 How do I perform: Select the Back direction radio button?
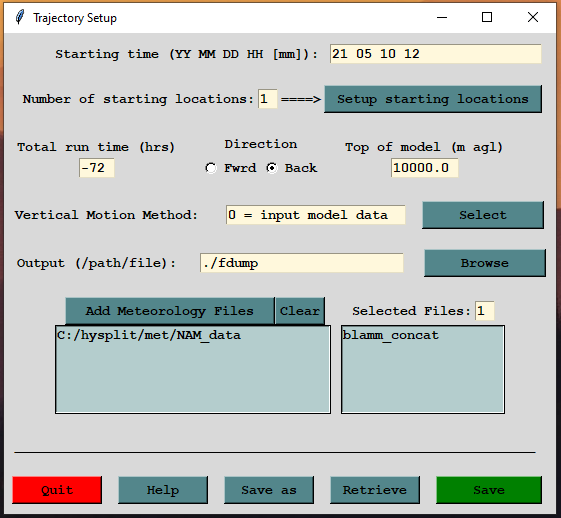coord(272,168)
